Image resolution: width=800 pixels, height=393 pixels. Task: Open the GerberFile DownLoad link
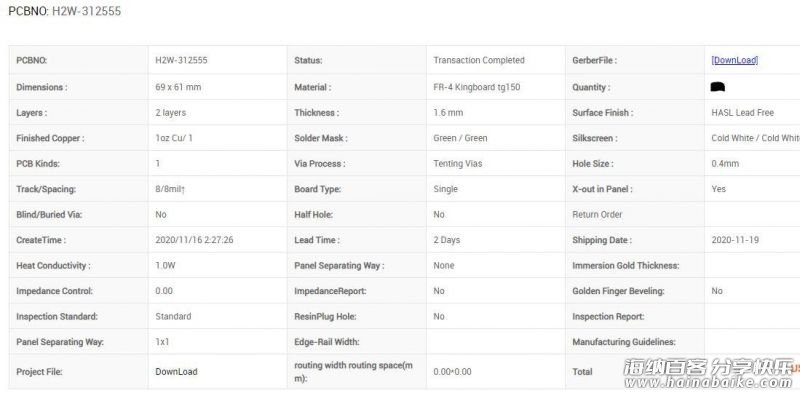735,60
